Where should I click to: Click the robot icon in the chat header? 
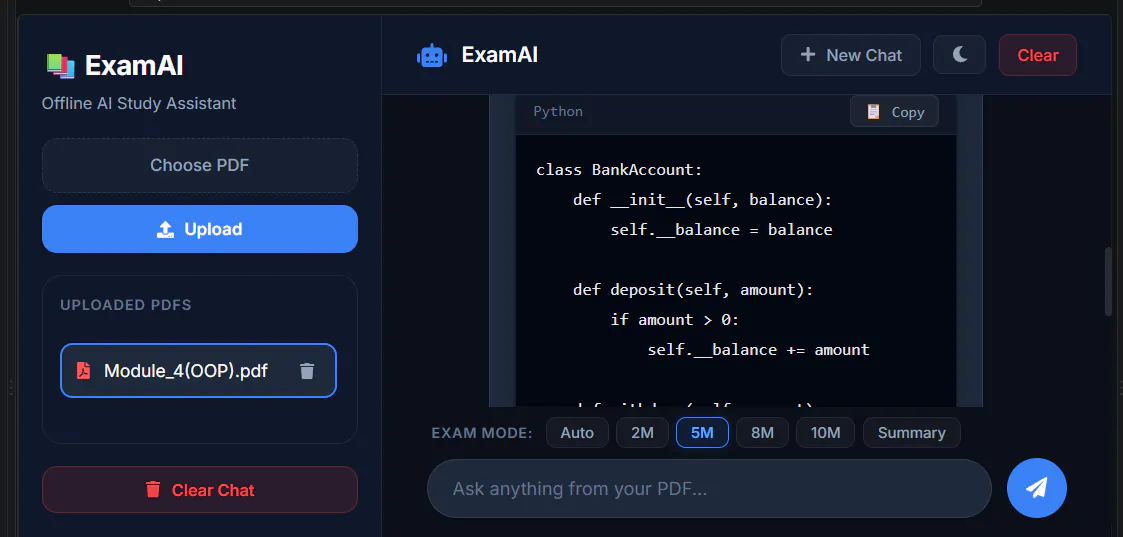tap(432, 55)
